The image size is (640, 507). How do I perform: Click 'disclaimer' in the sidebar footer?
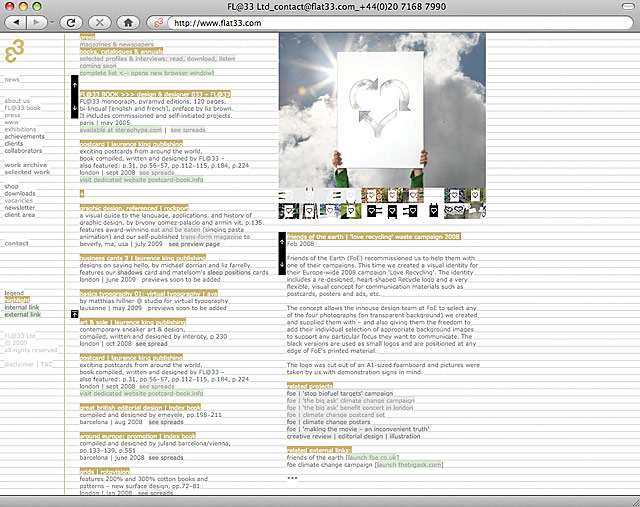click(x=19, y=365)
